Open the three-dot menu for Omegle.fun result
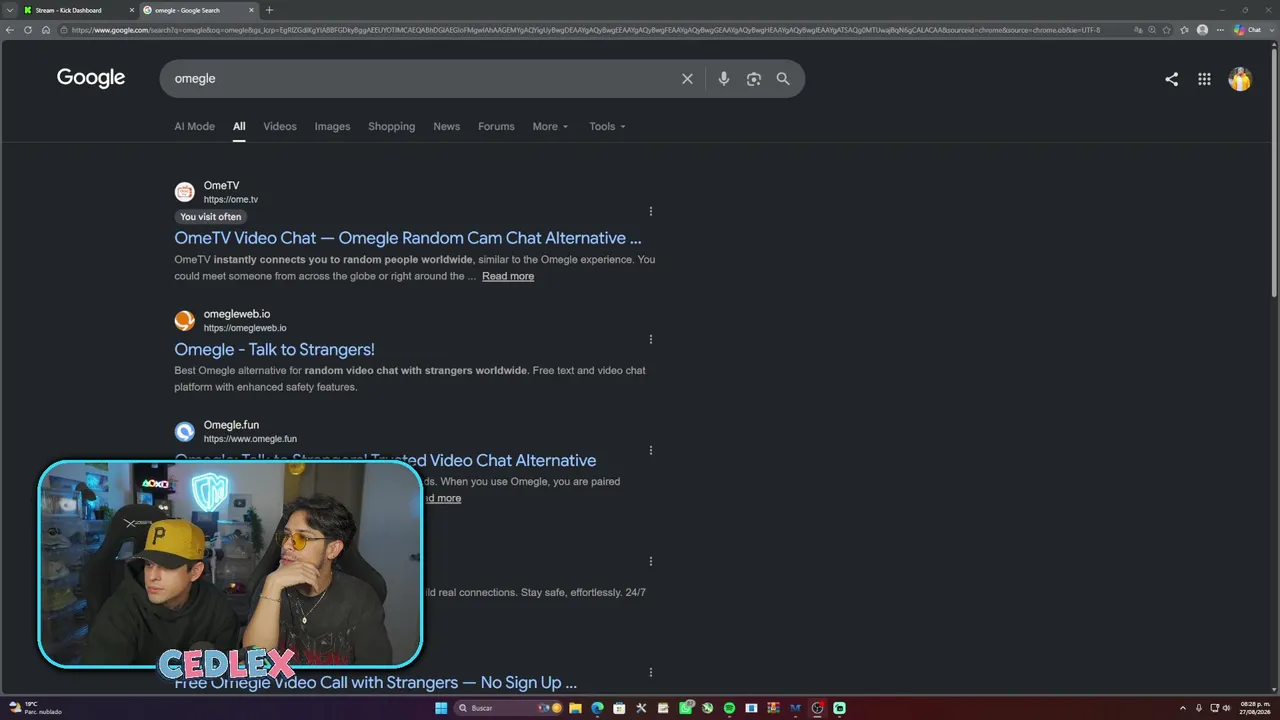 (651, 450)
